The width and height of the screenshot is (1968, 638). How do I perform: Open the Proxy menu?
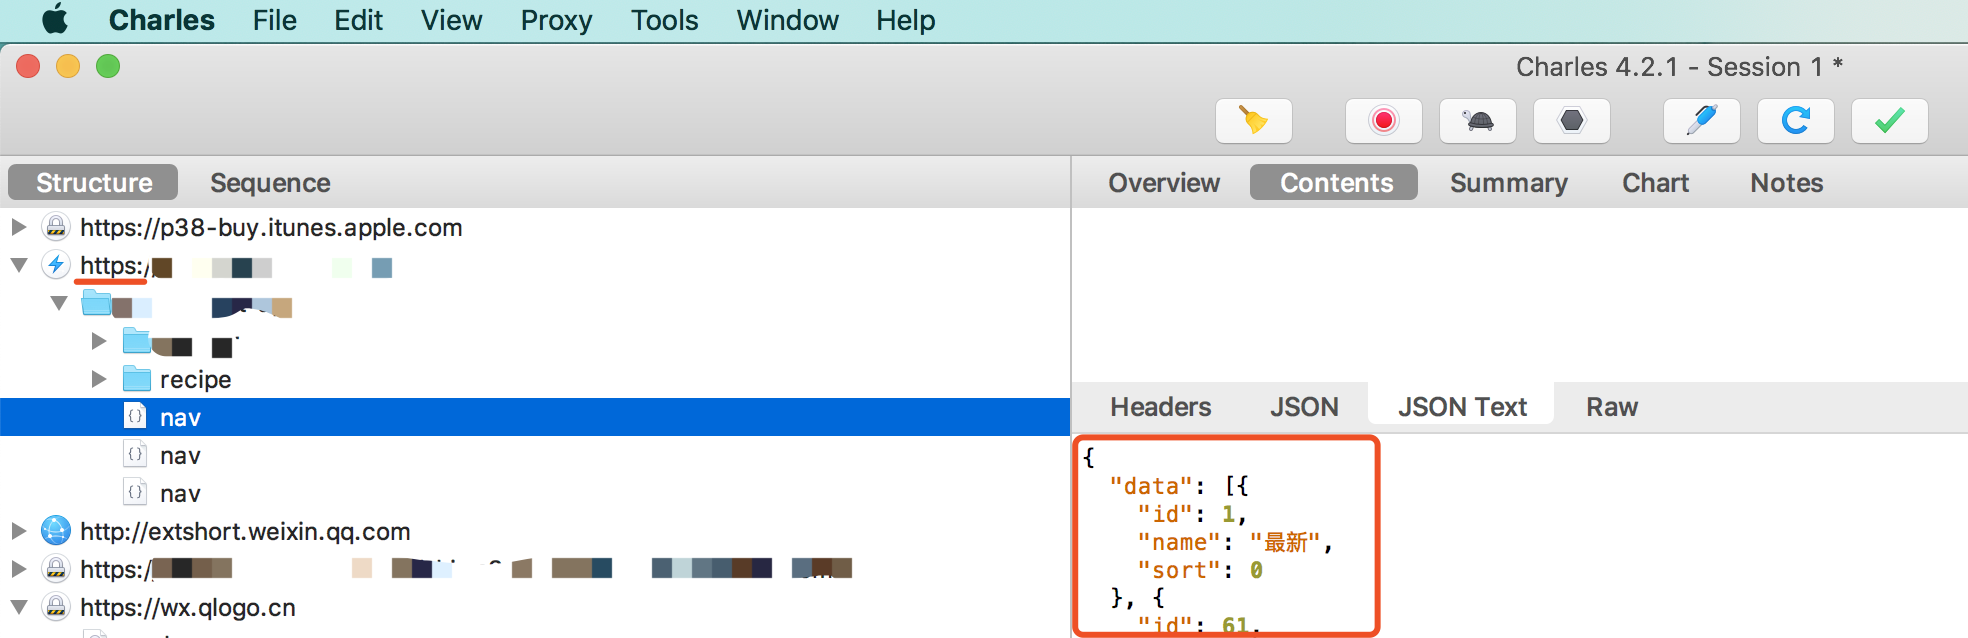tap(556, 20)
